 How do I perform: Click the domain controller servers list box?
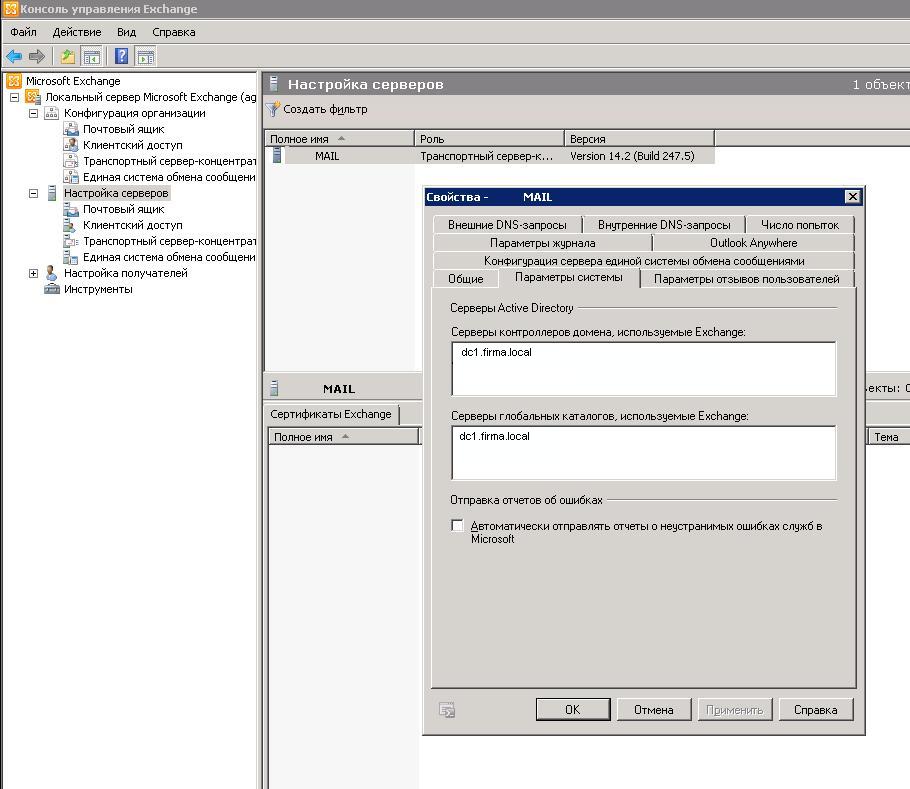644,368
